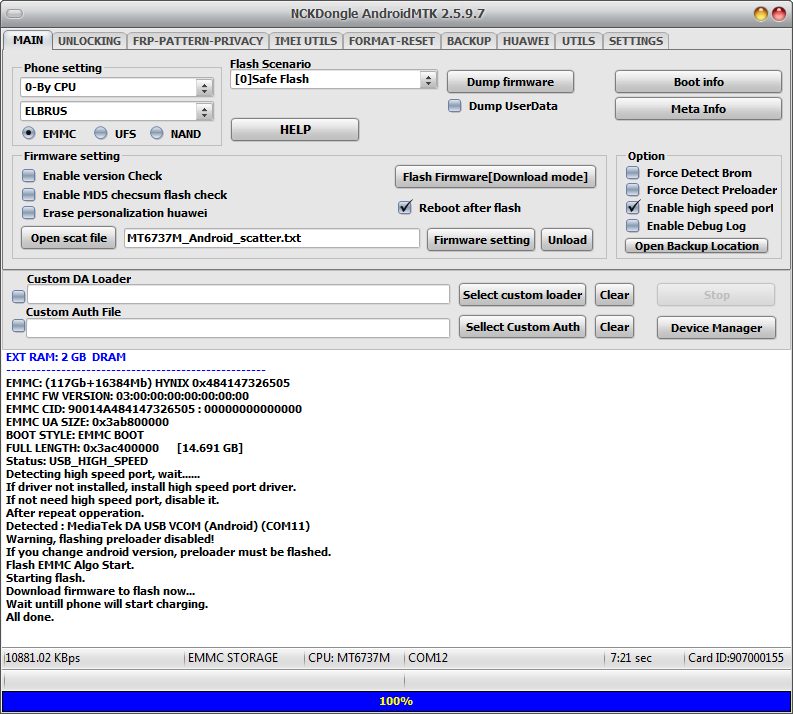Click the Unload button

click(x=567, y=240)
